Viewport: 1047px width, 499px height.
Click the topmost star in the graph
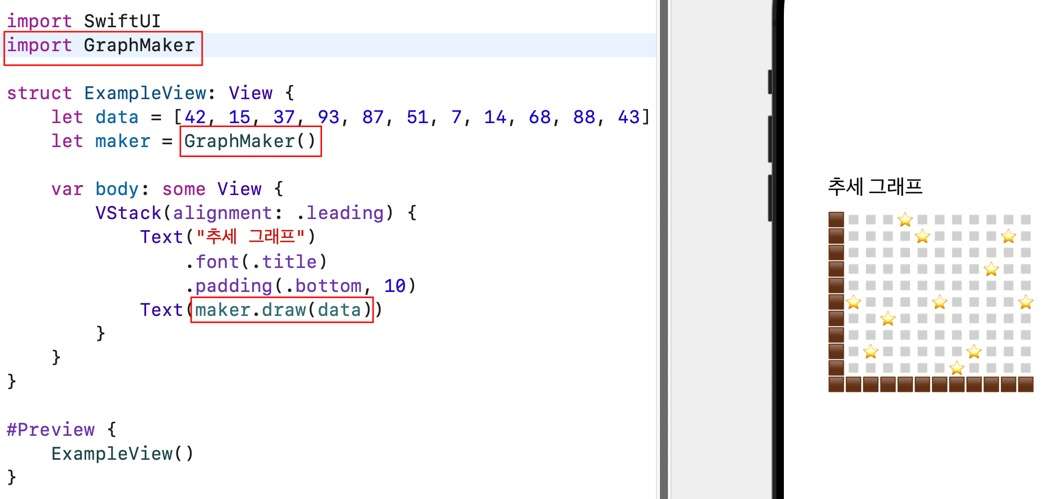pos(904,220)
